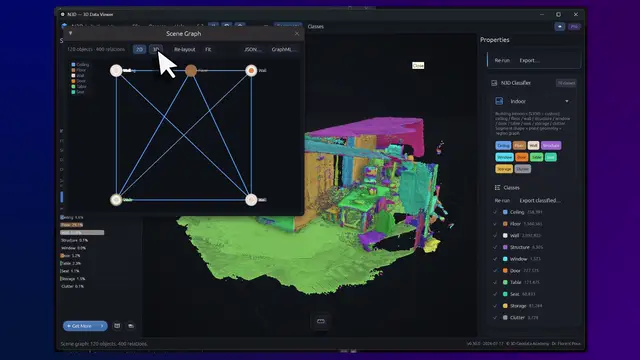Toggle Ceiling class checkmark
The height and width of the screenshot is (360, 640).
(x=495, y=212)
